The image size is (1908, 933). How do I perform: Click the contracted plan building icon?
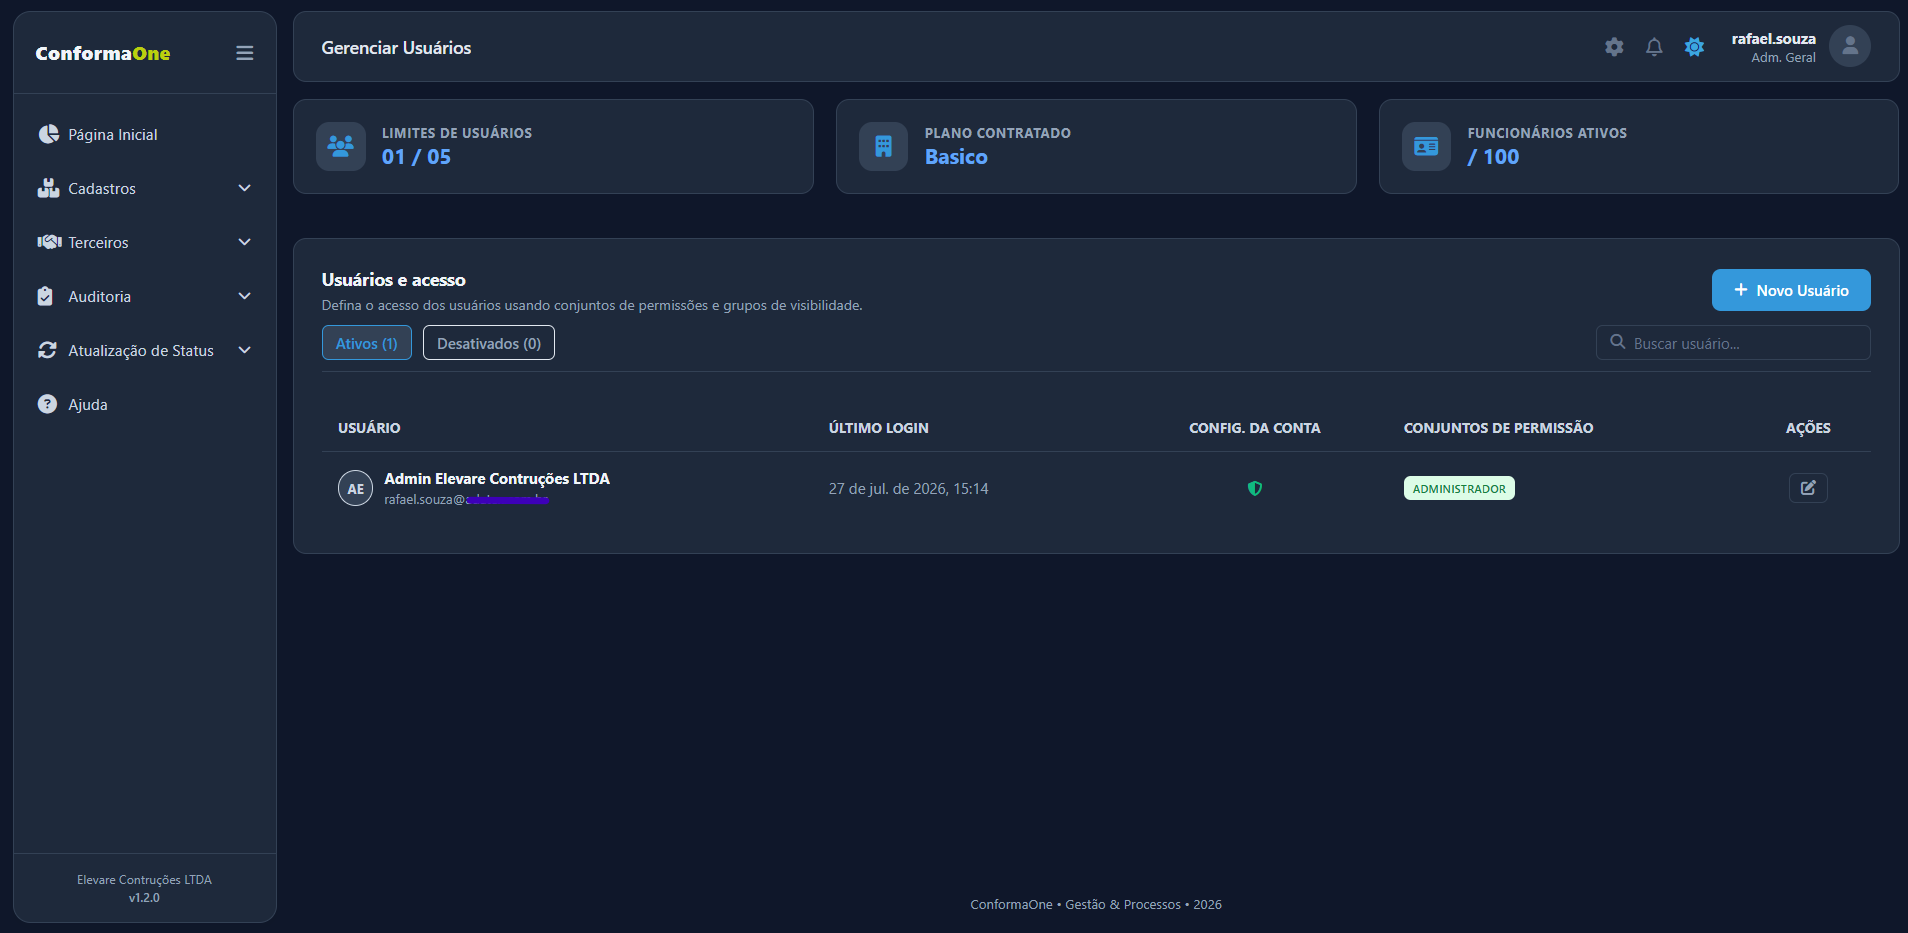click(883, 146)
